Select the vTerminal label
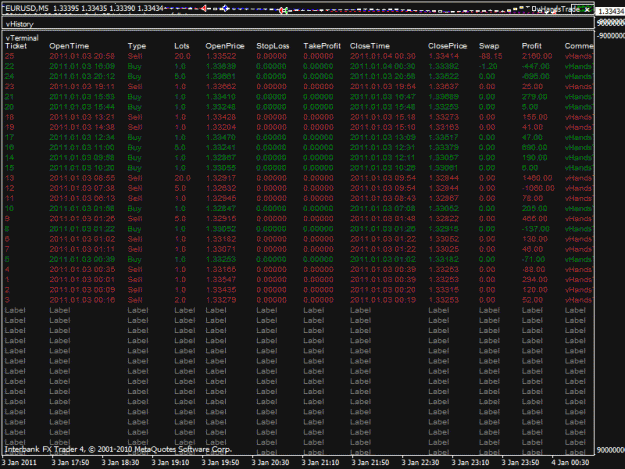The height and width of the screenshot is (469, 625). (22, 38)
